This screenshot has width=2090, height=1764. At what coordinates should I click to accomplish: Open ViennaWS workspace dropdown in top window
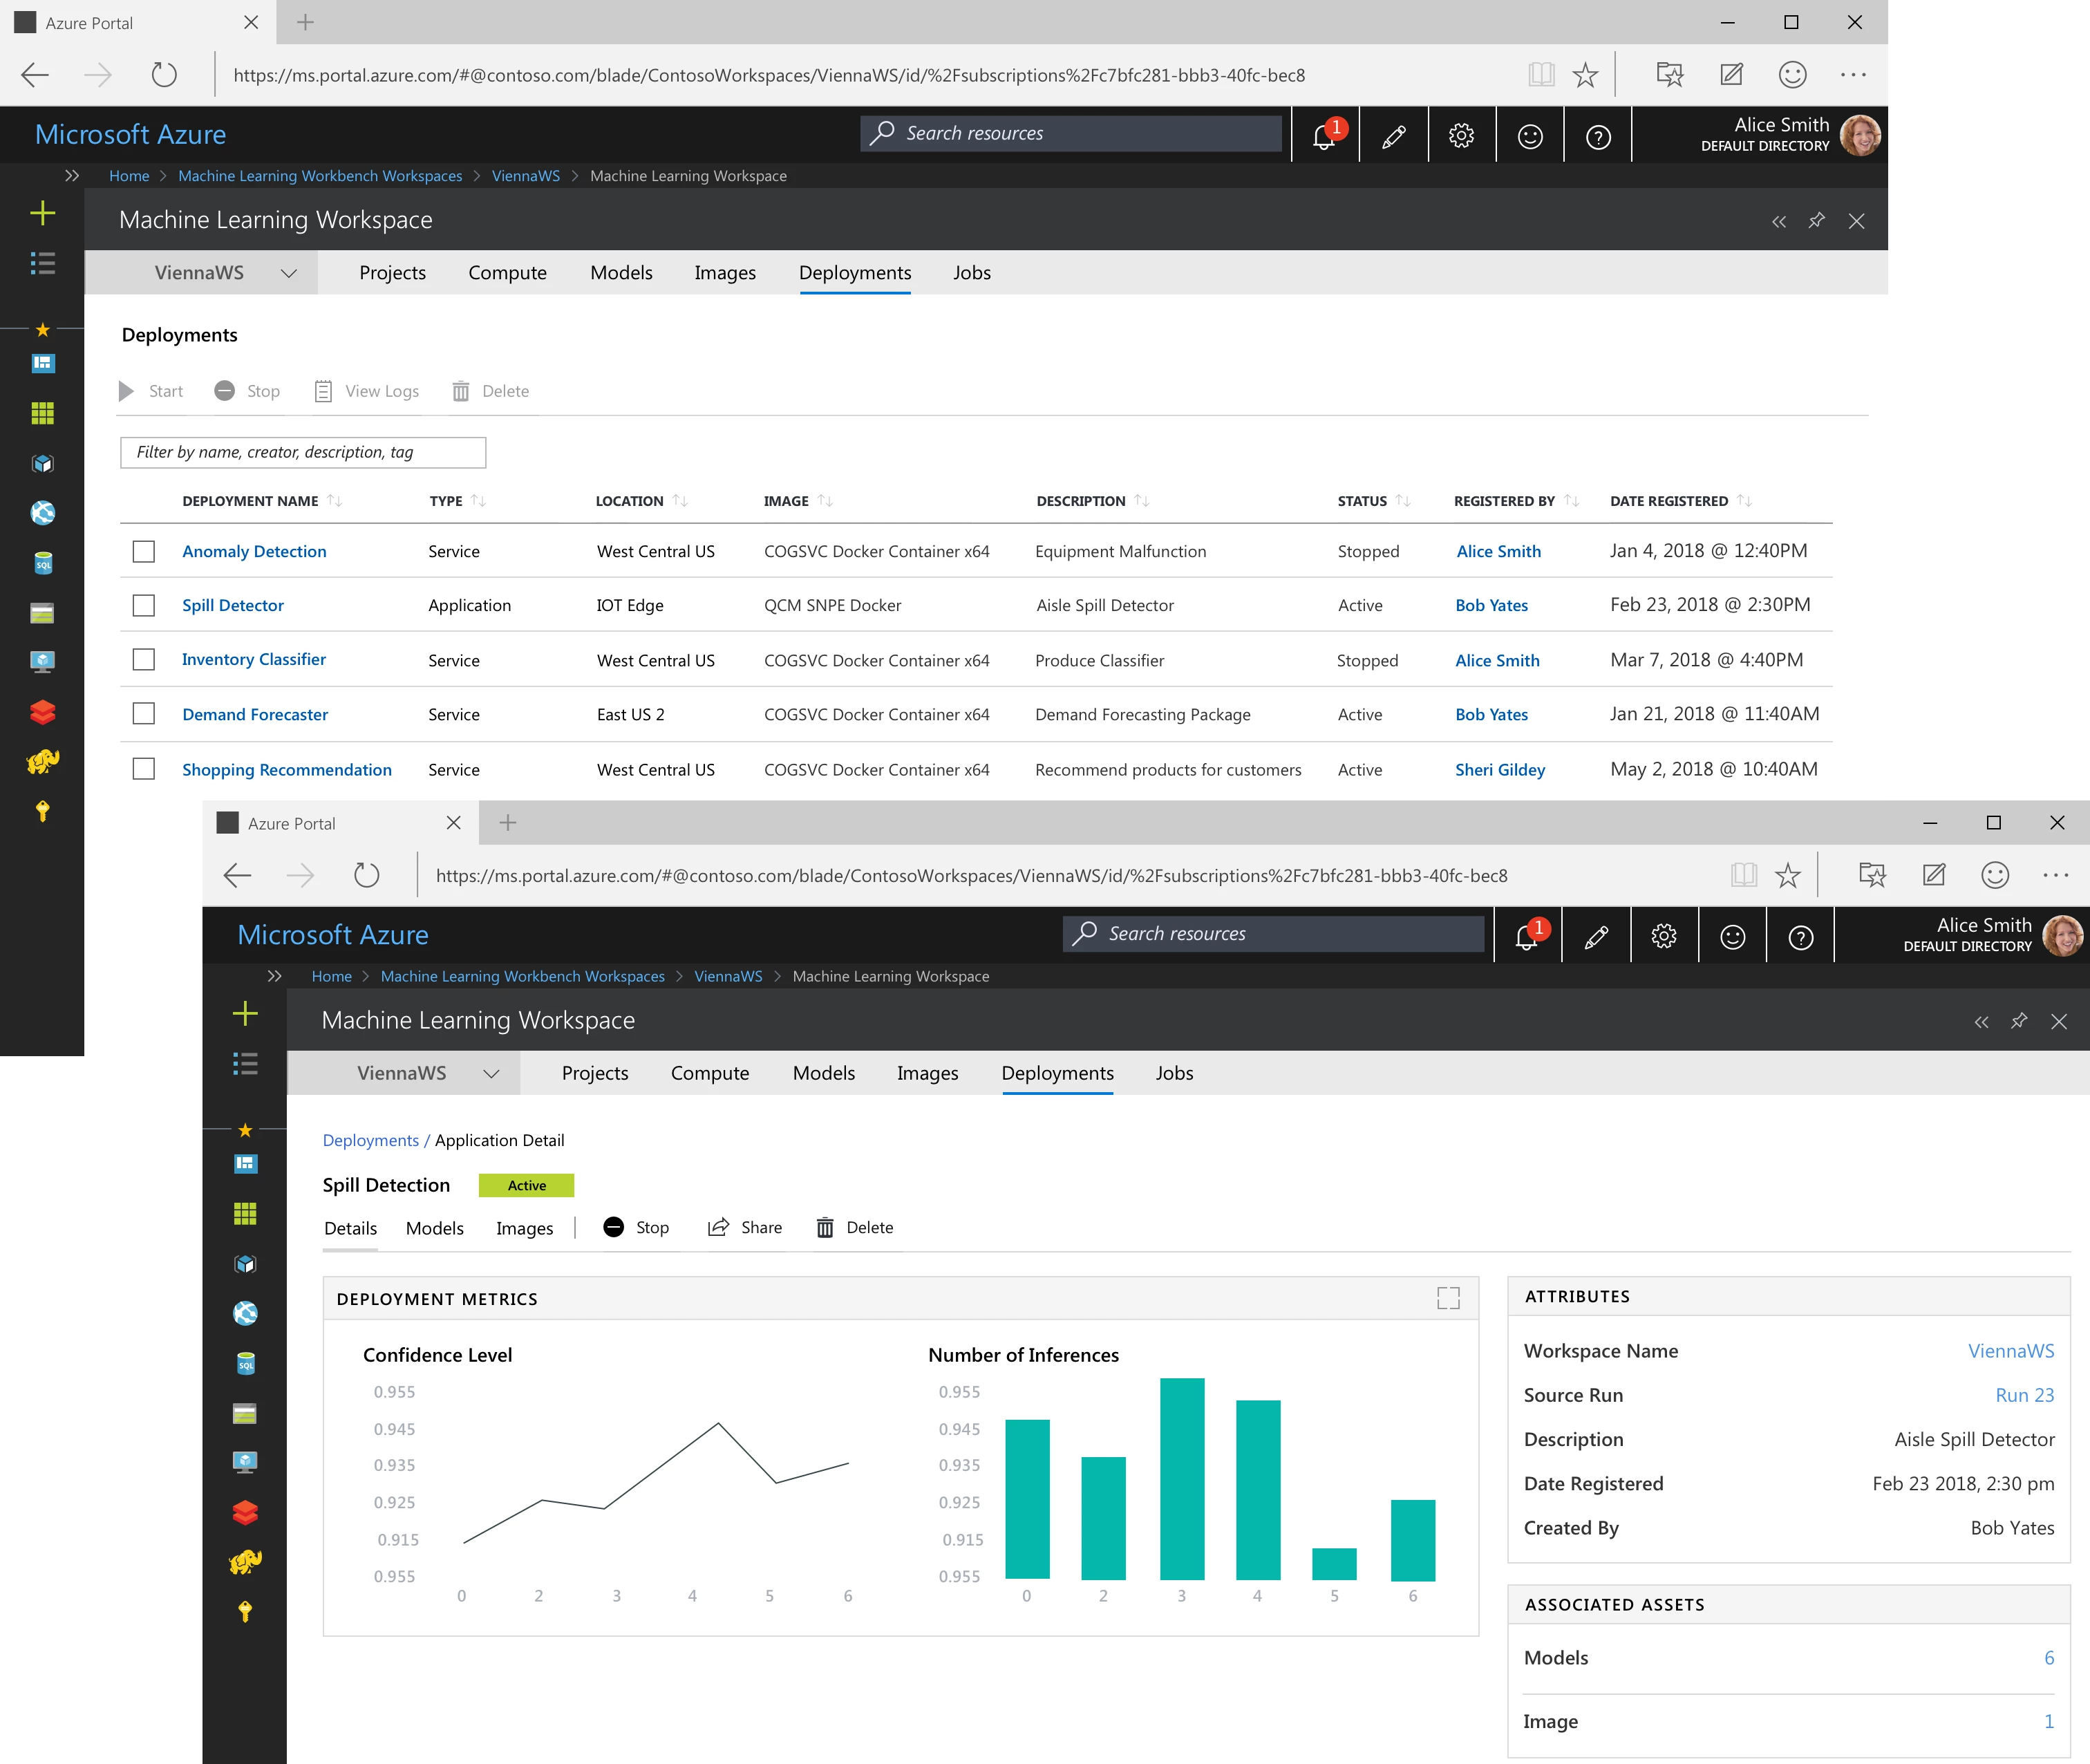click(201, 272)
